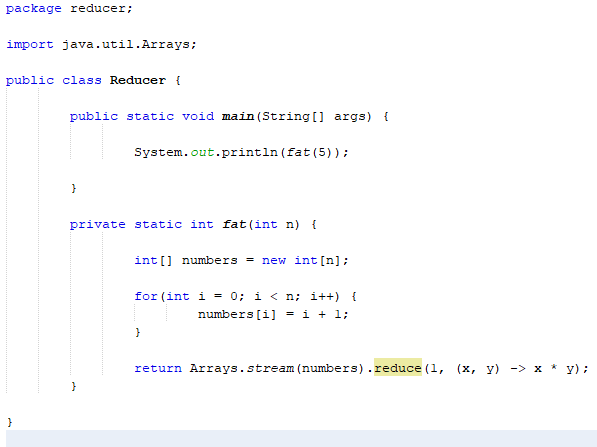Click the closing brace of the main method
Image resolution: width=597 pixels, height=447 pixels.
74,188
